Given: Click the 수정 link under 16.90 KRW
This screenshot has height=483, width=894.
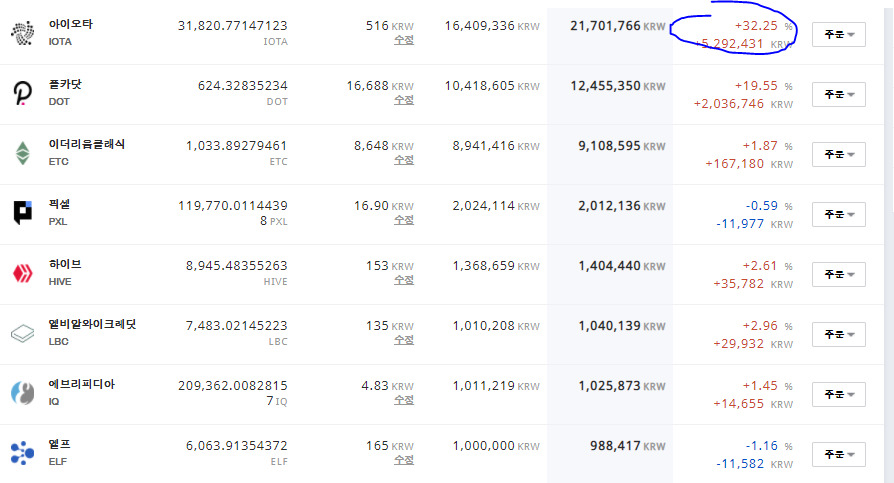Looking at the screenshot, I should click(x=404, y=220).
